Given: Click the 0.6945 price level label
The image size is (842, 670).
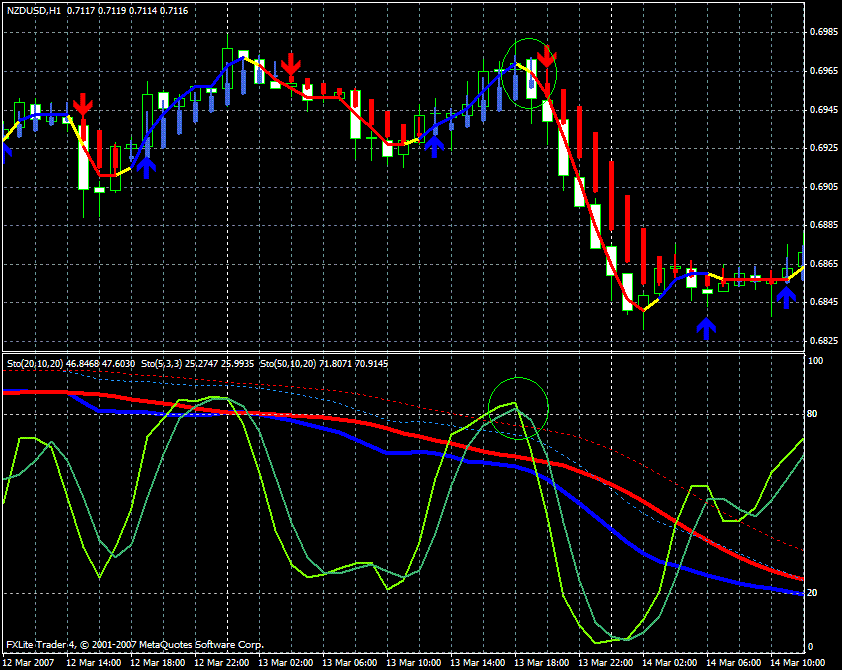Looking at the screenshot, I should pyautogui.click(x=824, y=110).
